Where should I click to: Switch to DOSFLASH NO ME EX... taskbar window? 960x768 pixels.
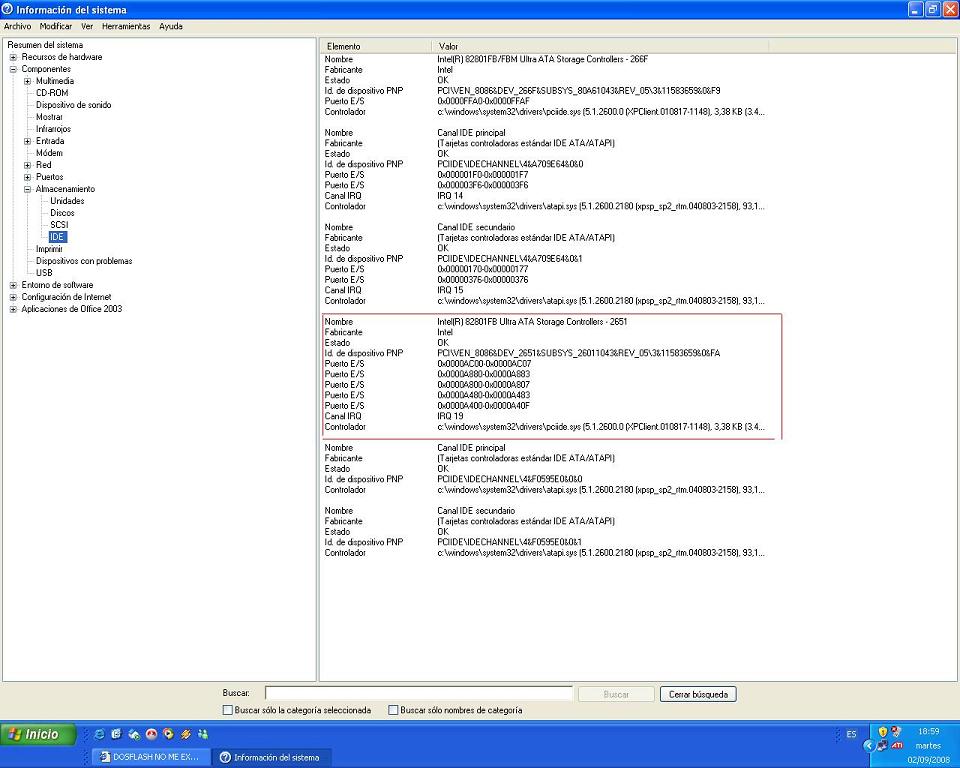click(x=151, y=757)
